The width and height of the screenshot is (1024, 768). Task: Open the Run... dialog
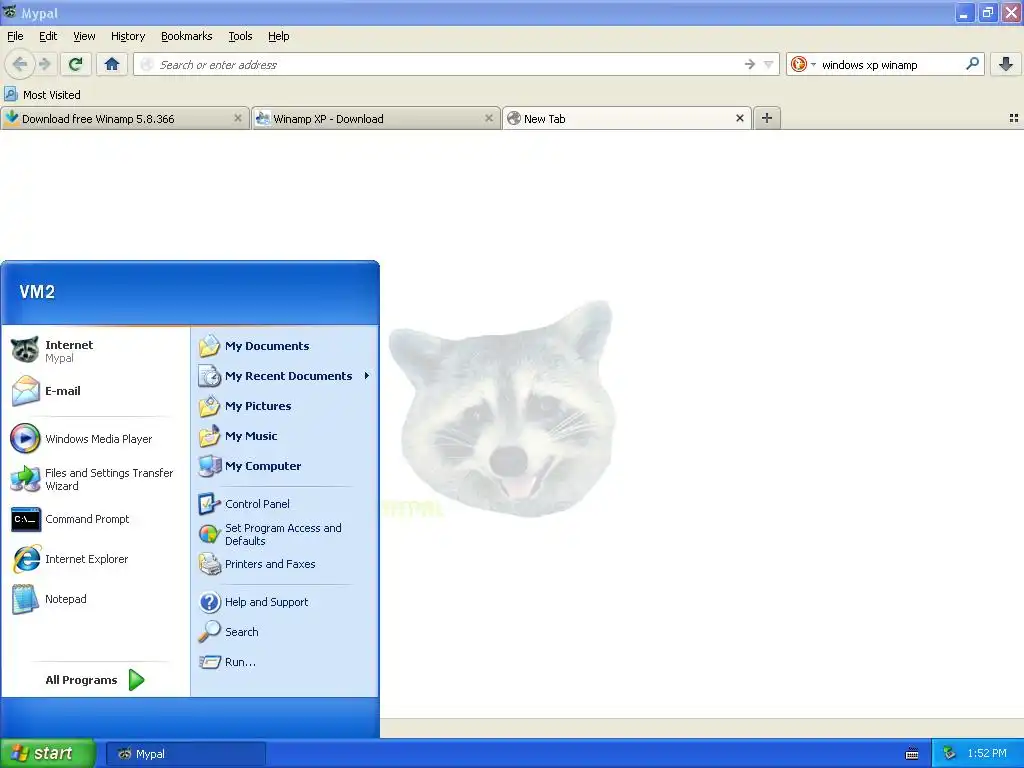[x=284, y=662]
